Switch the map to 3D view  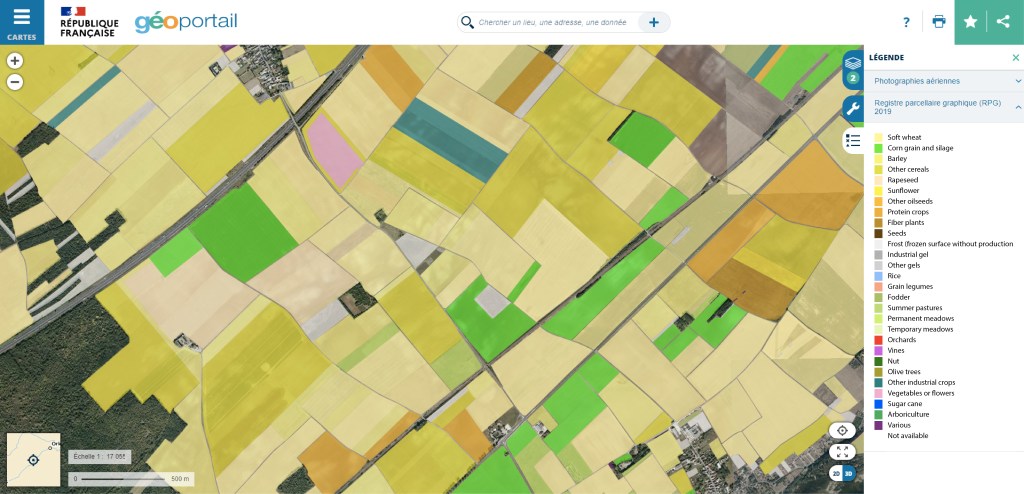point(849,473)
